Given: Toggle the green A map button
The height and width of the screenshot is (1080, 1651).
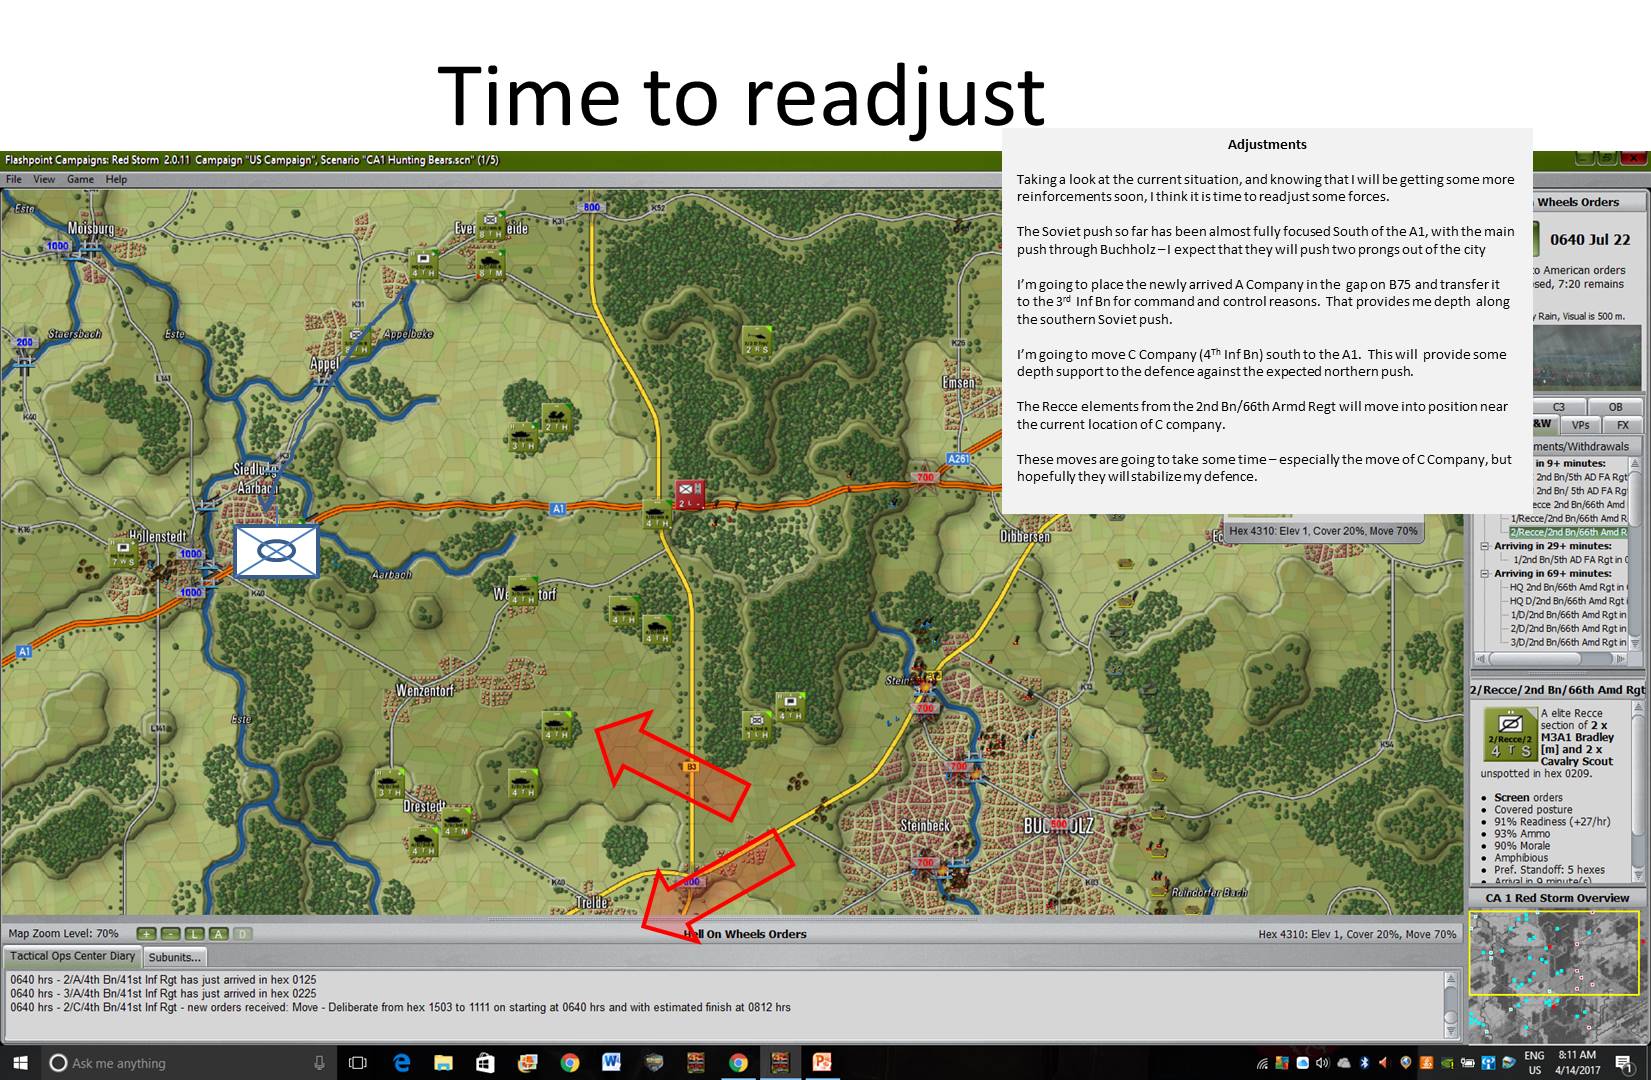Looking at the screenshot, I should point(218,934).
